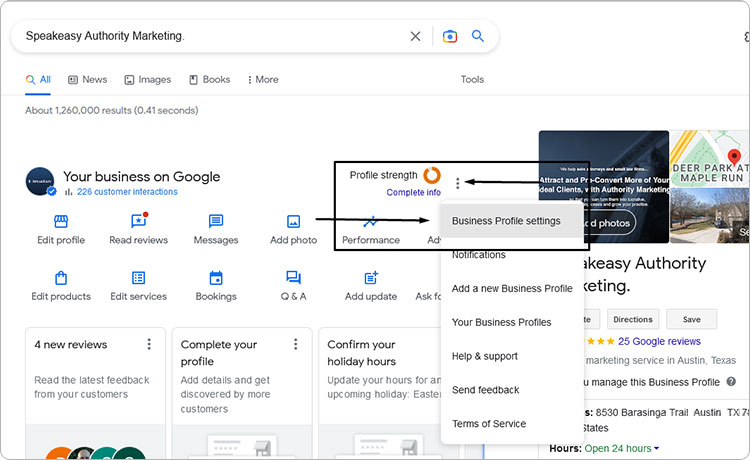The height and width of the screenshot is (460, 750).
Task: Expand the More search filters
Action: 263,80
